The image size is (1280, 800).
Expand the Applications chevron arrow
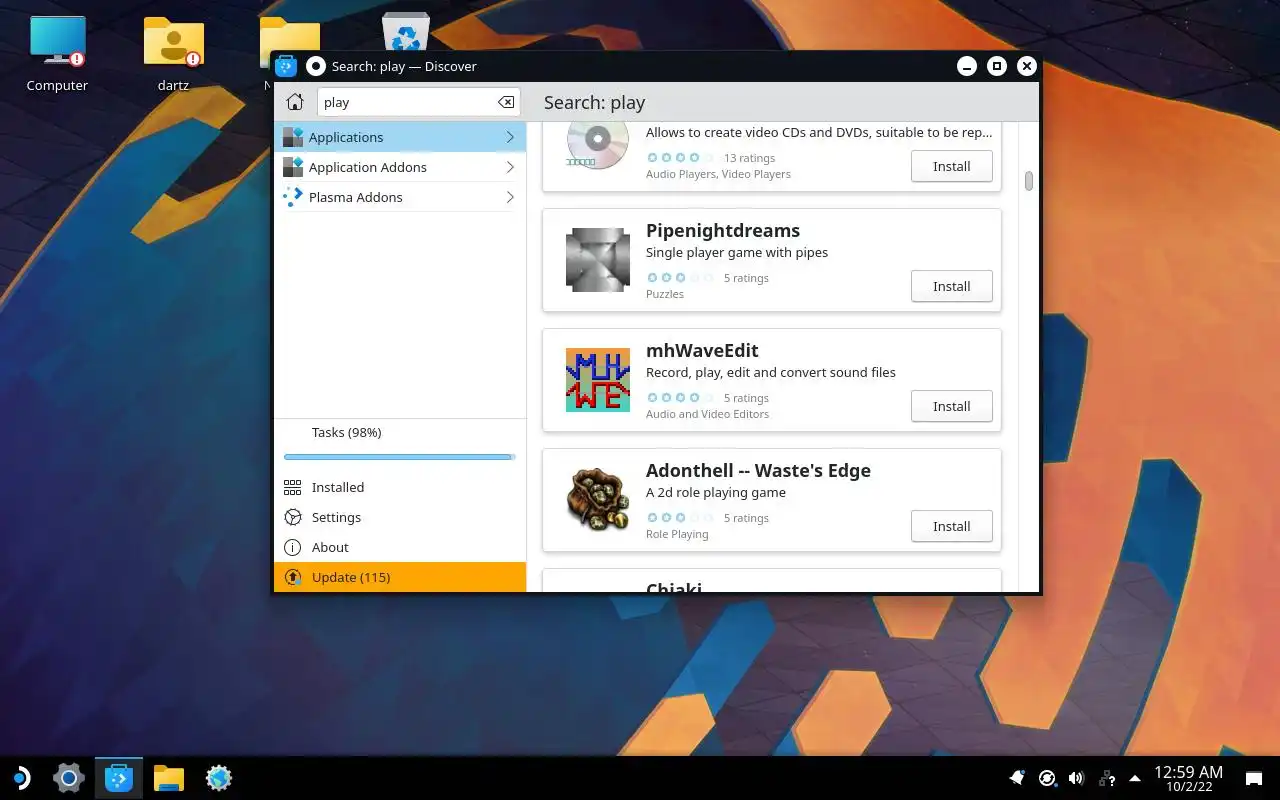[510, 137]
